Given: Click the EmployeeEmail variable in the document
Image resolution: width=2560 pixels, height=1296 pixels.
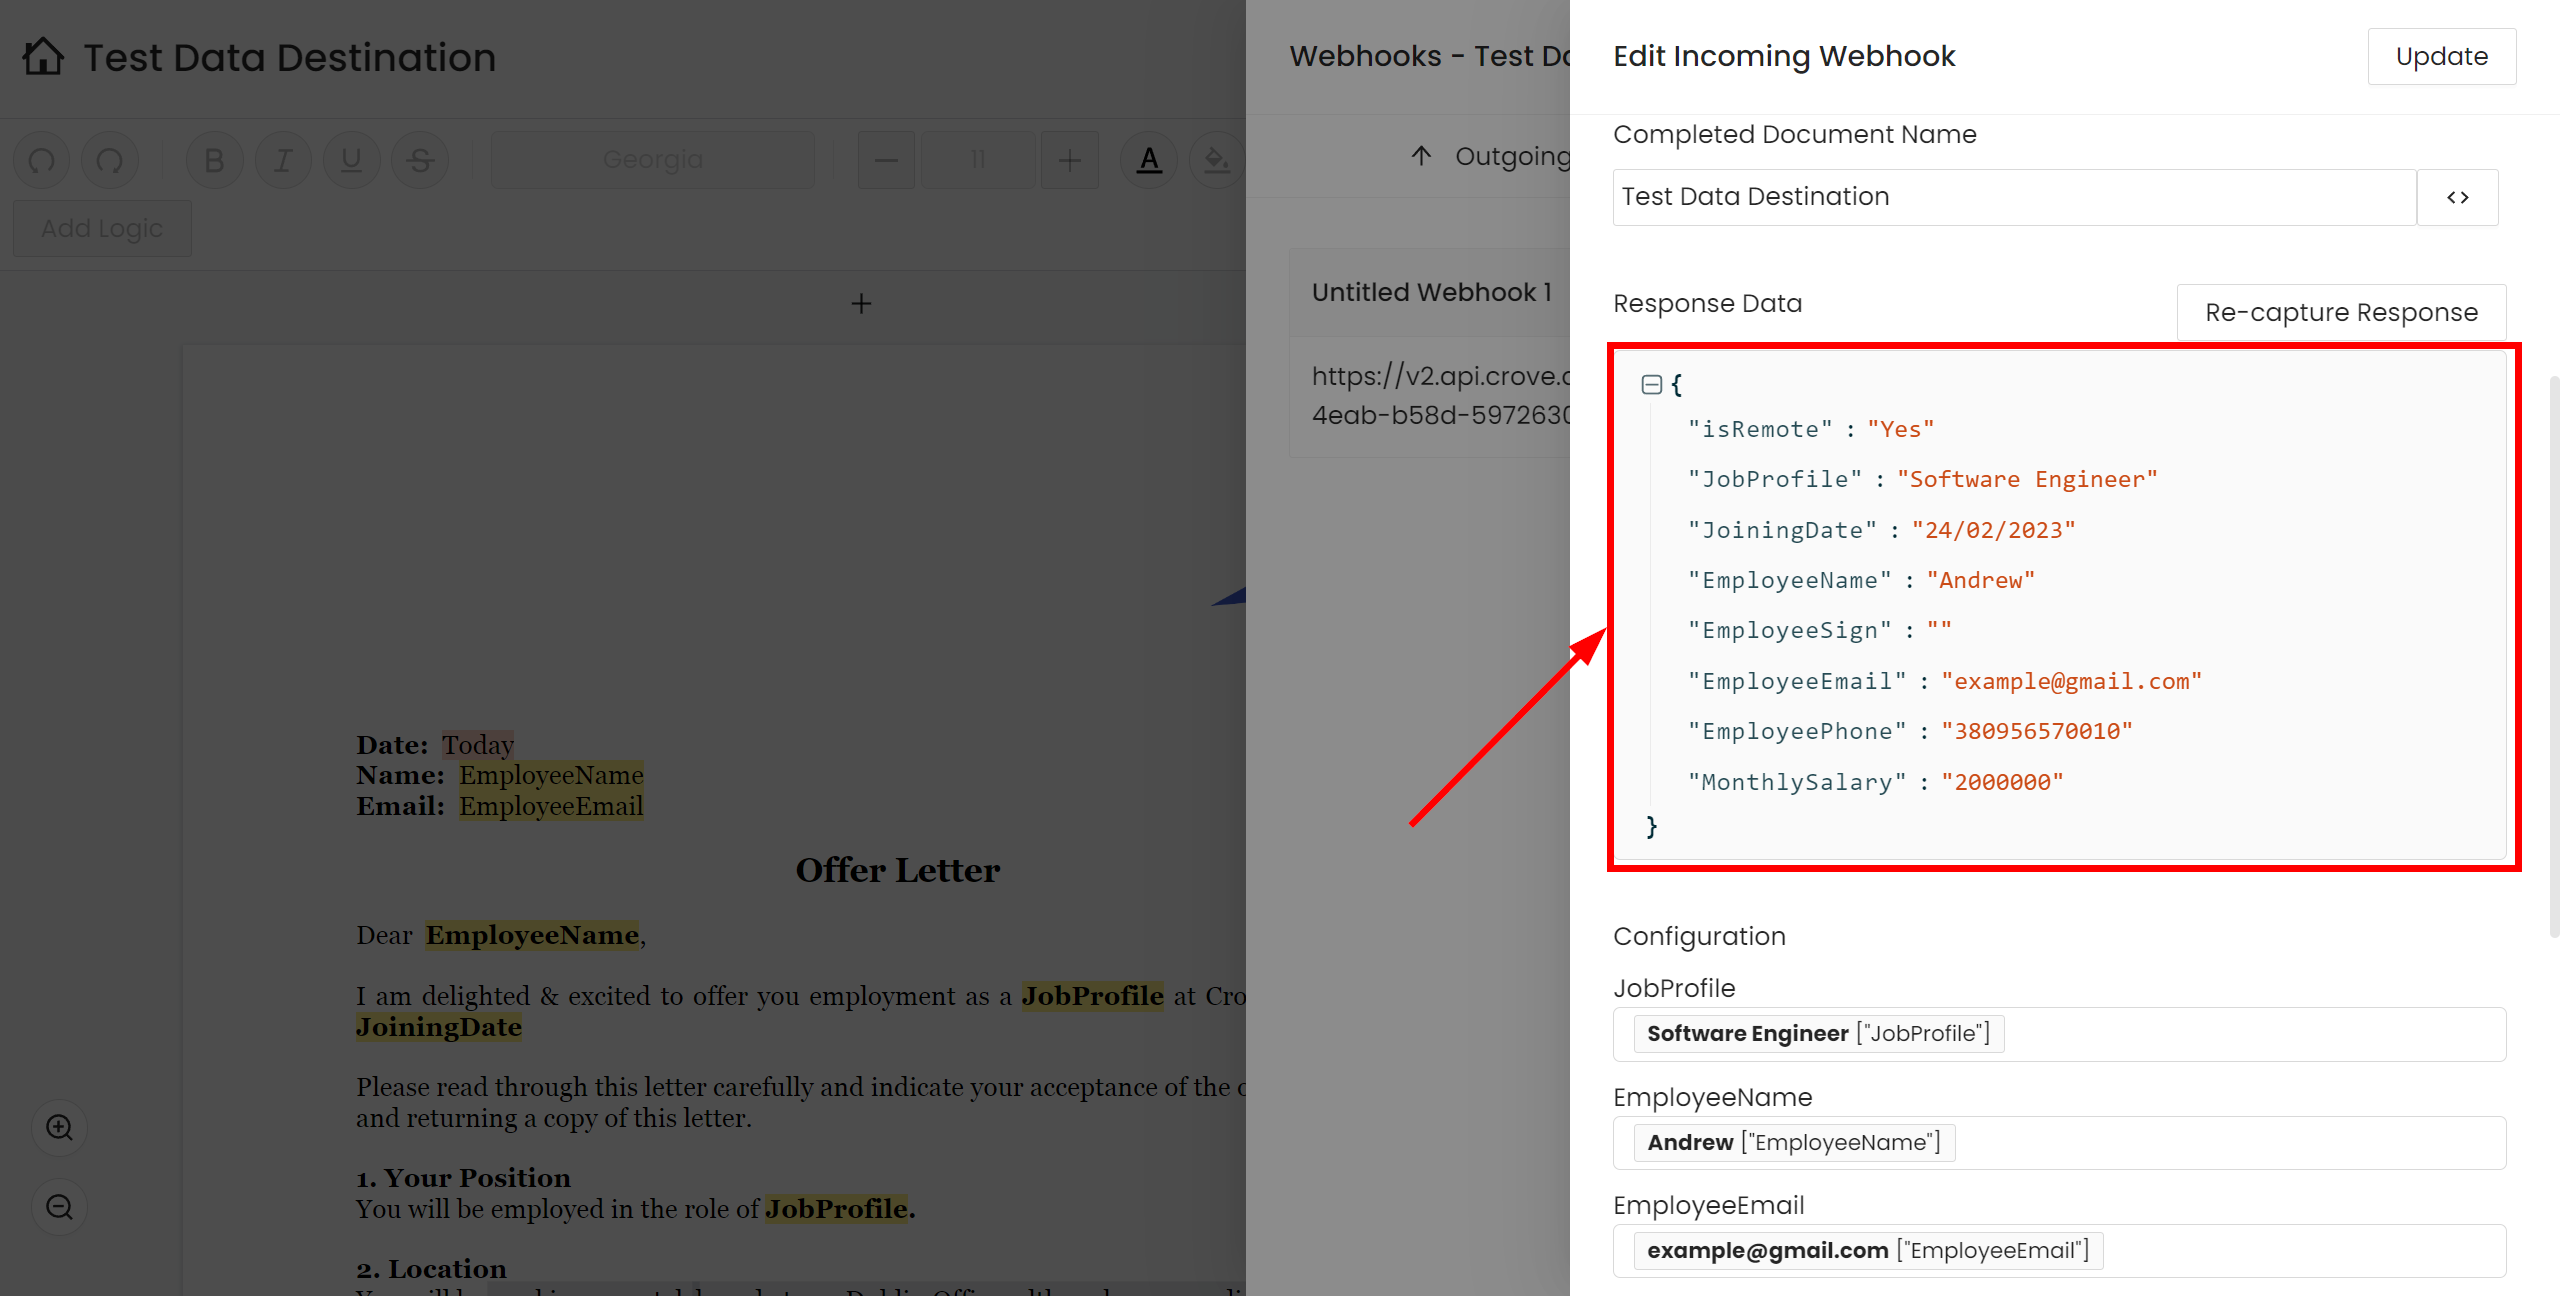Looking at the screenshot, I should coord(551,806).
